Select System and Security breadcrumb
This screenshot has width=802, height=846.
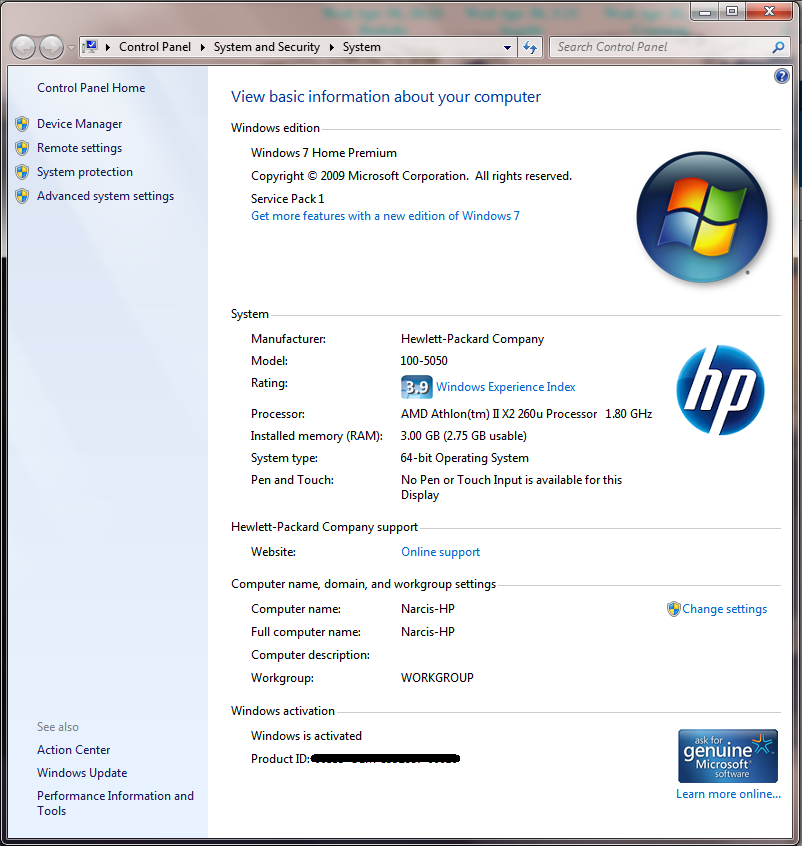[x=267, y=47]
